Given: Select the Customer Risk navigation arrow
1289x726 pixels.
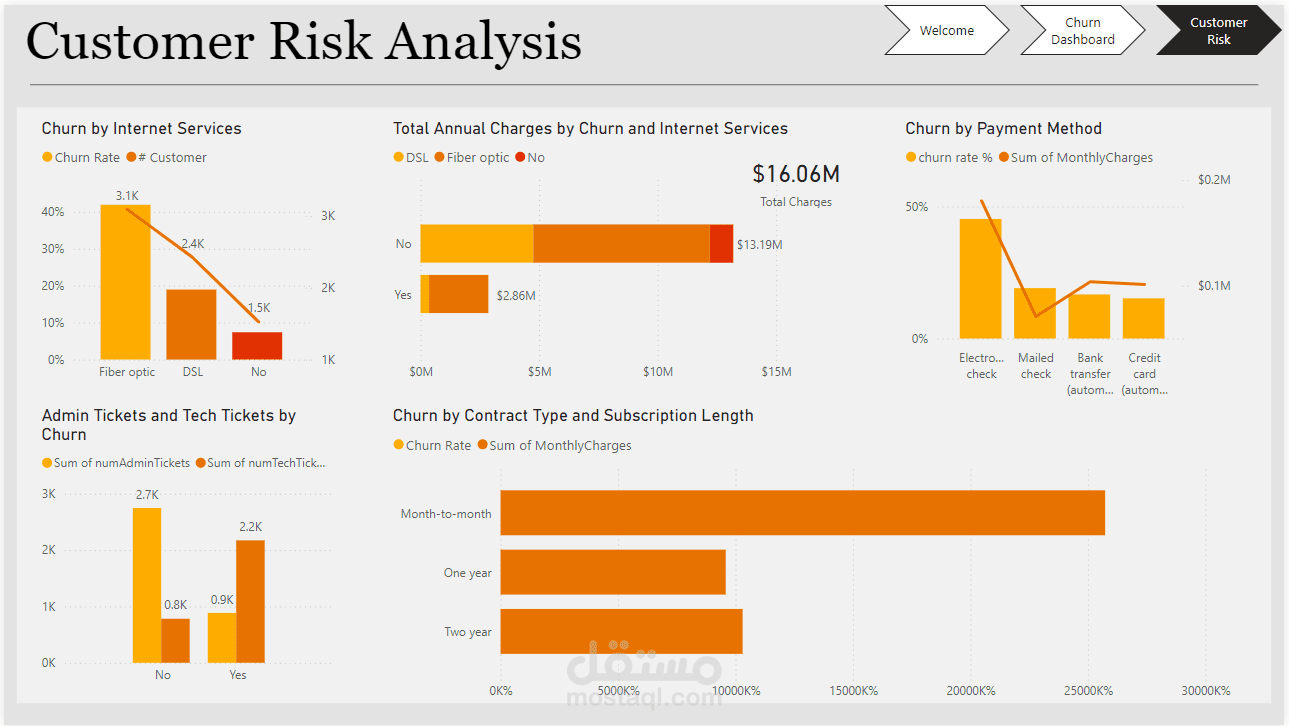Looking at the screenshot, I should 1217,31.
